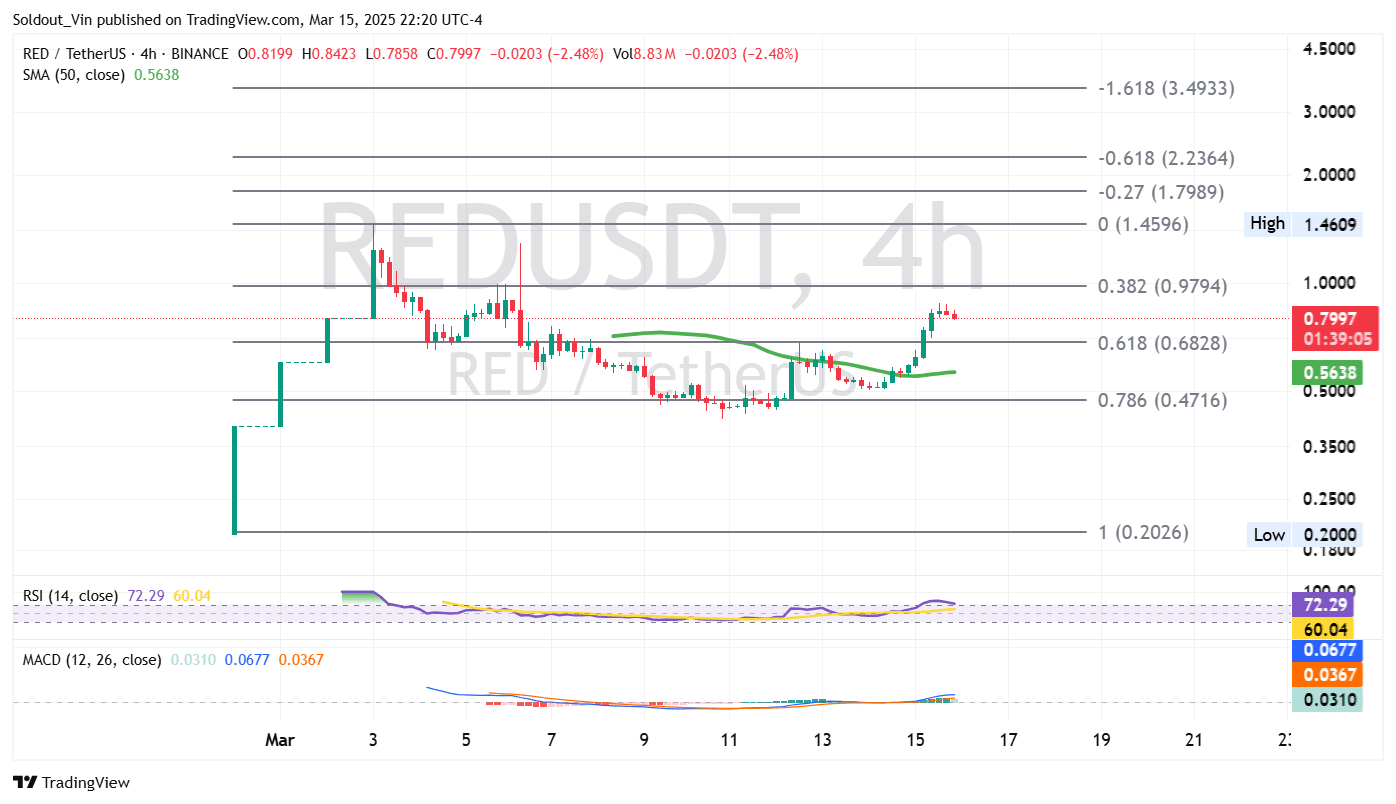Click the 01:39:05 candle countdown
The height and width of the screenshot is (804, 1396).
coord(1336,340)
